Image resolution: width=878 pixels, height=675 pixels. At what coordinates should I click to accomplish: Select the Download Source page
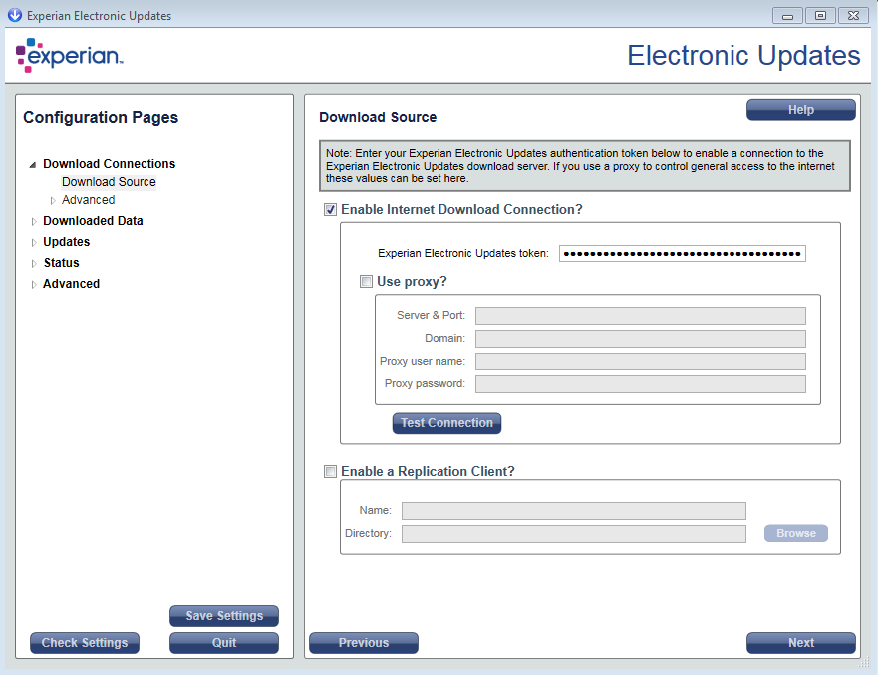click(108, 182)
